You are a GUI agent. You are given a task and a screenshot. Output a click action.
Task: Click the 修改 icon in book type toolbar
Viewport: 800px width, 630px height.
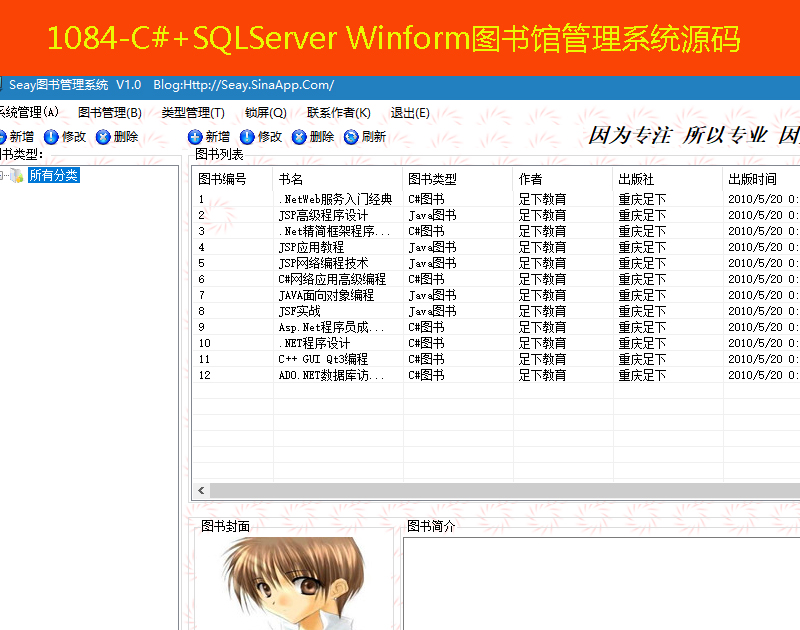coord(51,137)
